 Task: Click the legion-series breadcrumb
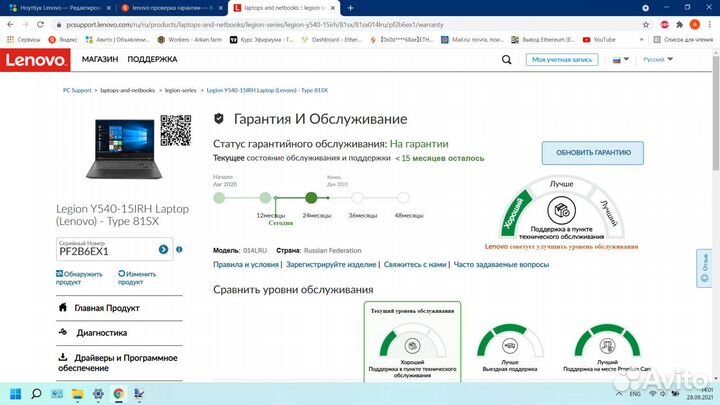click(x=180, y=90)
